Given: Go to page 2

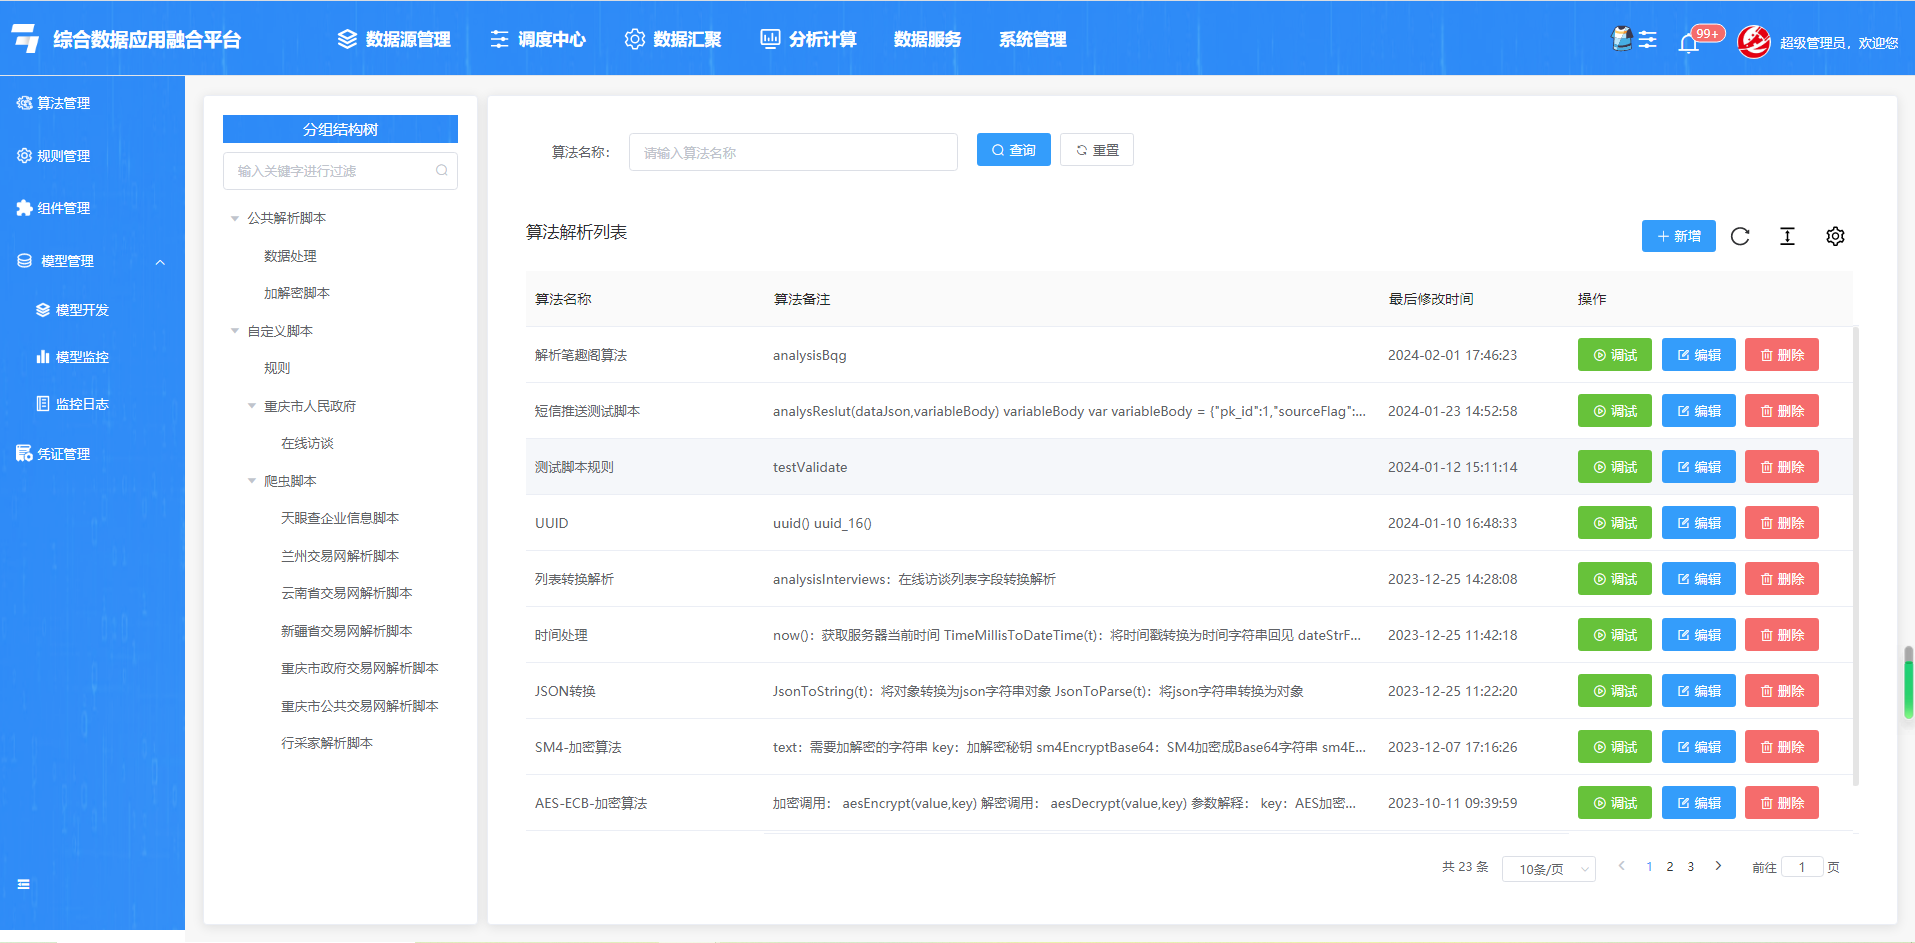Looking at the screenshot, I should coord(1670,867).
